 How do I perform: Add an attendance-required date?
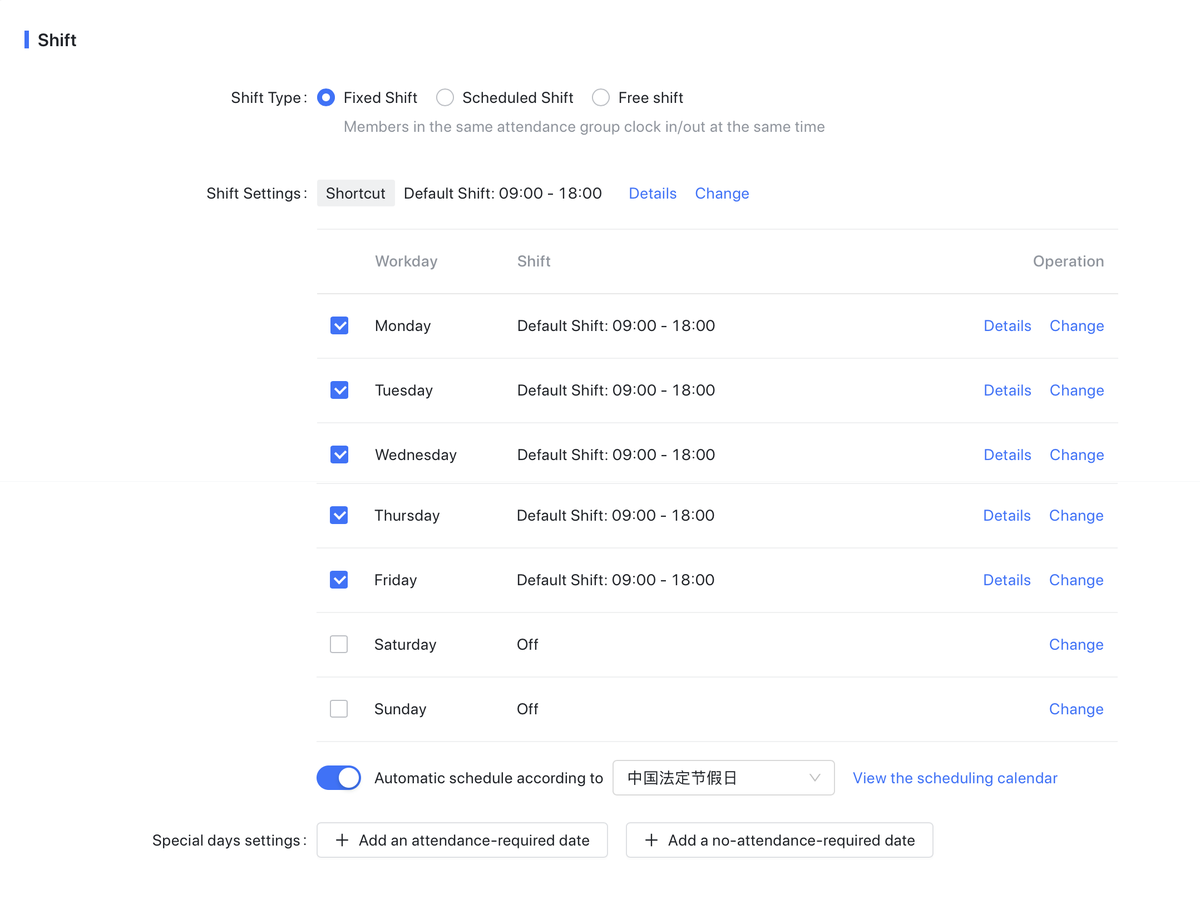(462, 841)
